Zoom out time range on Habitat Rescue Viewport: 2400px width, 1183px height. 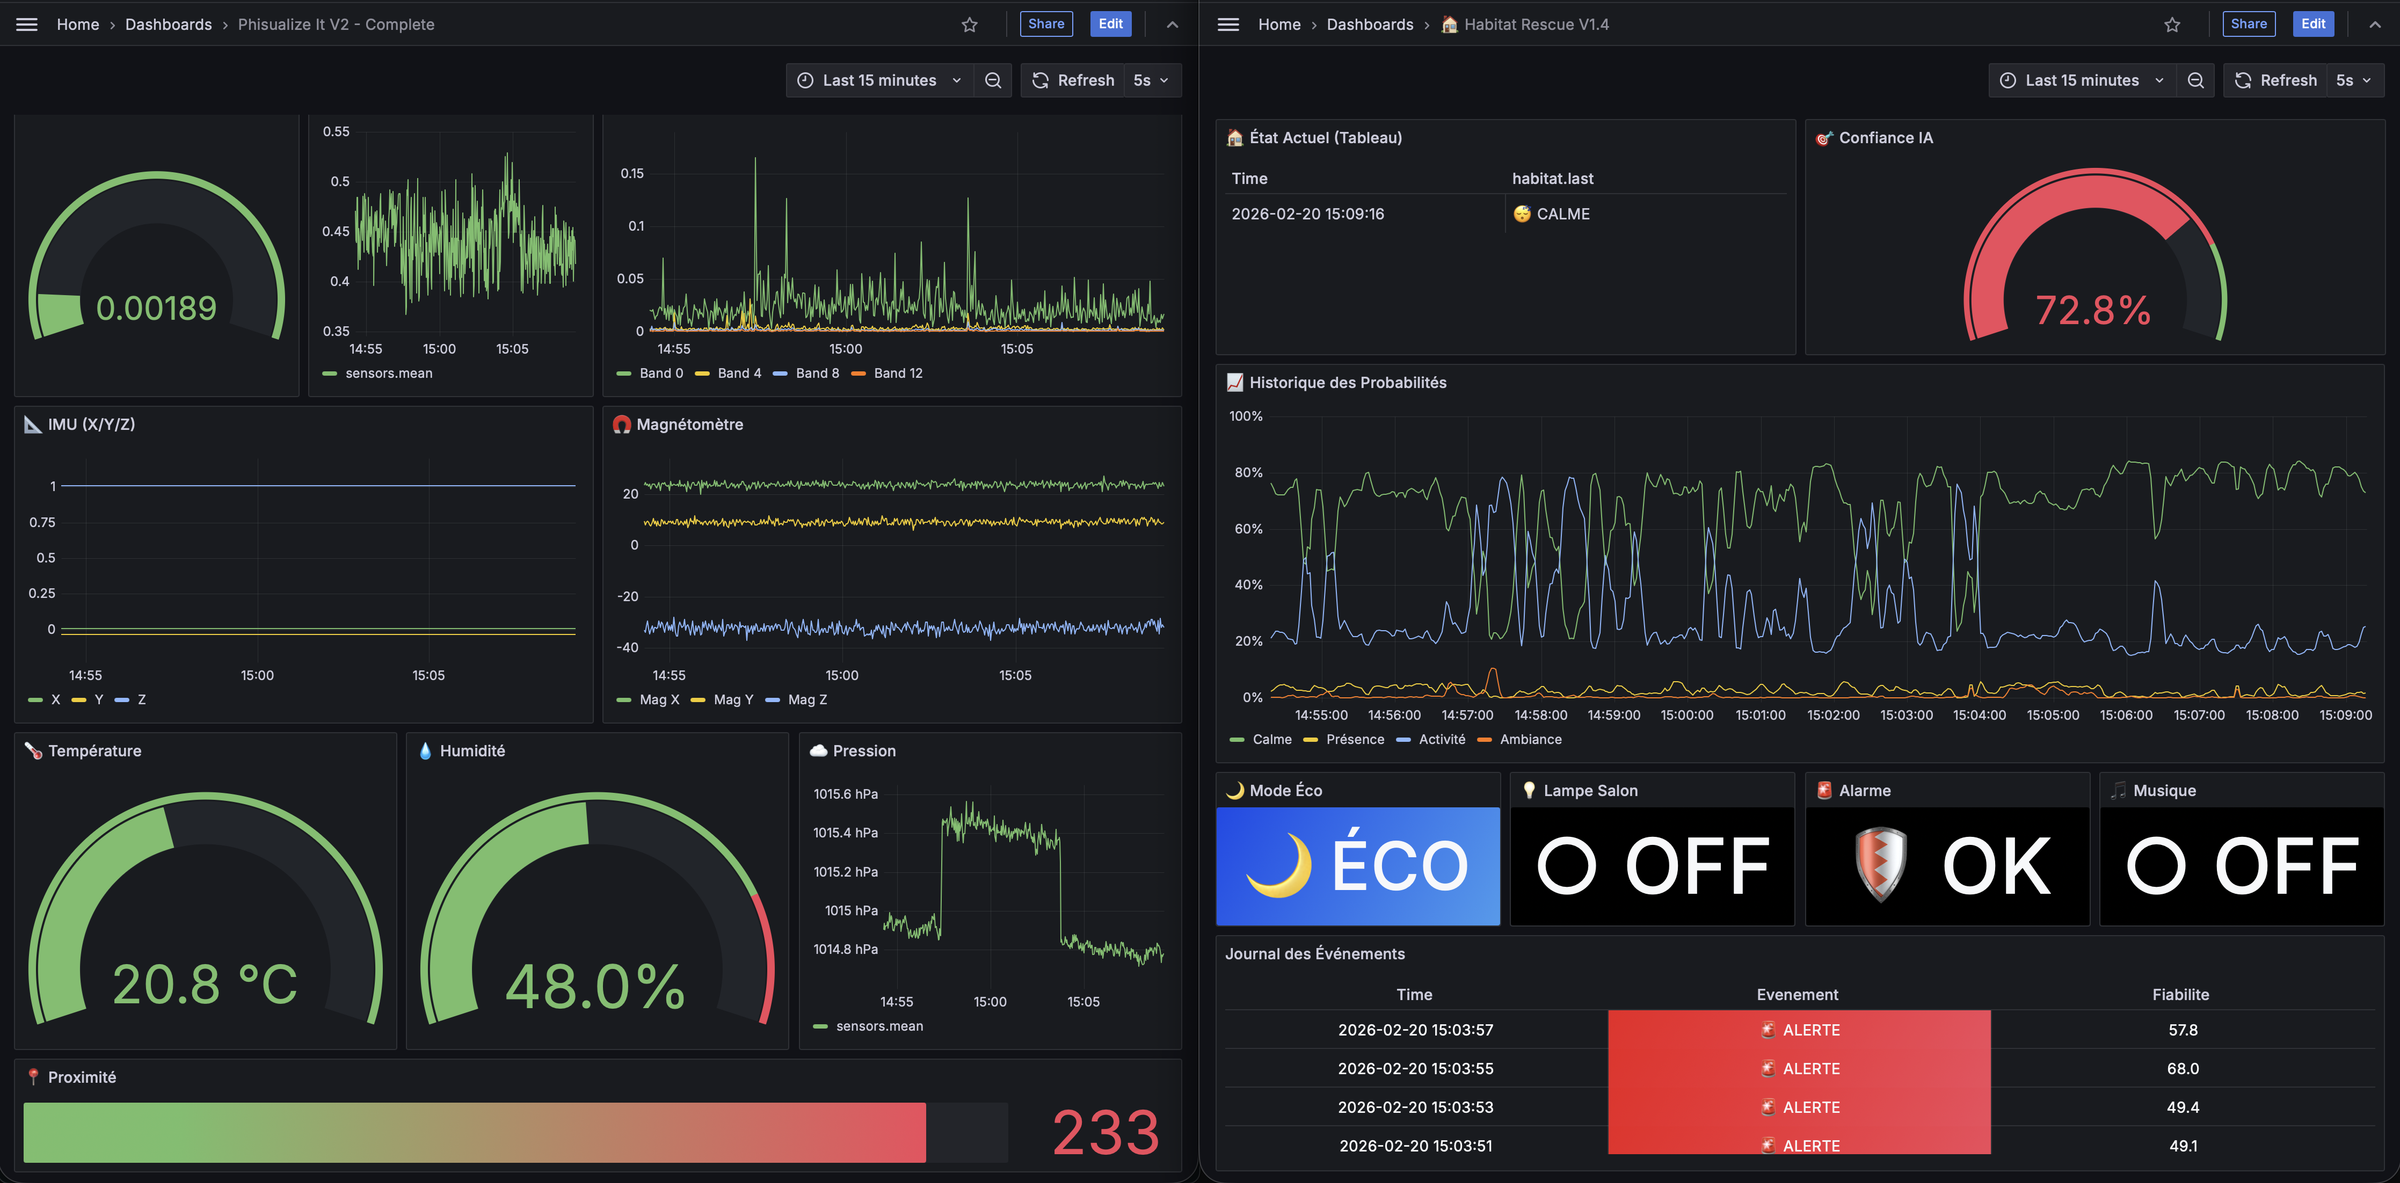point(2196,80)
